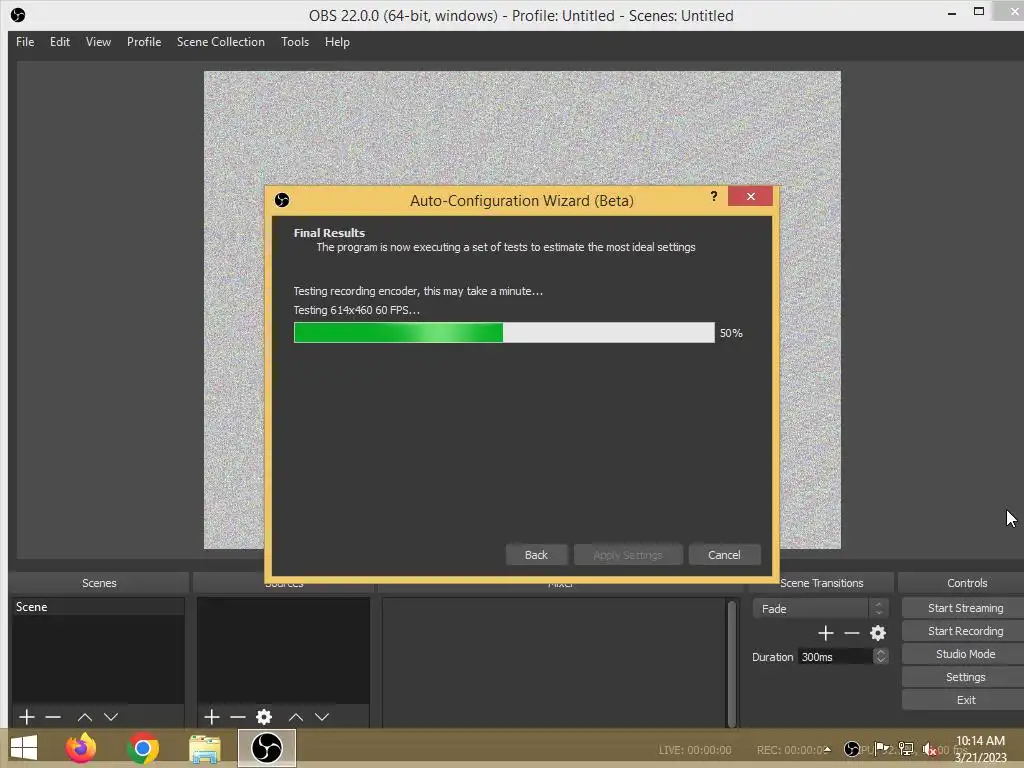The width and height of the screenshot is (1024, 768).
Task: Add a new scene with plus icon
Action: (x=27, y=717)
